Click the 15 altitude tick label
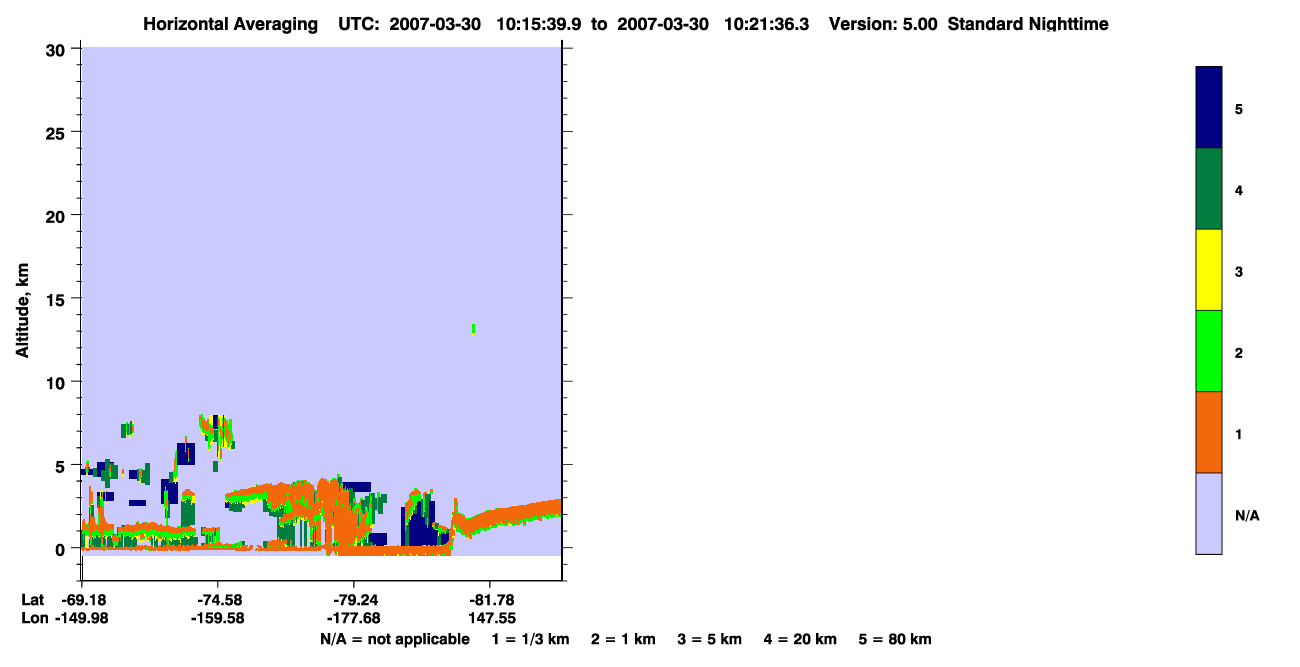1300x667 pixels. pyautogui.click(x=58, y=299)
